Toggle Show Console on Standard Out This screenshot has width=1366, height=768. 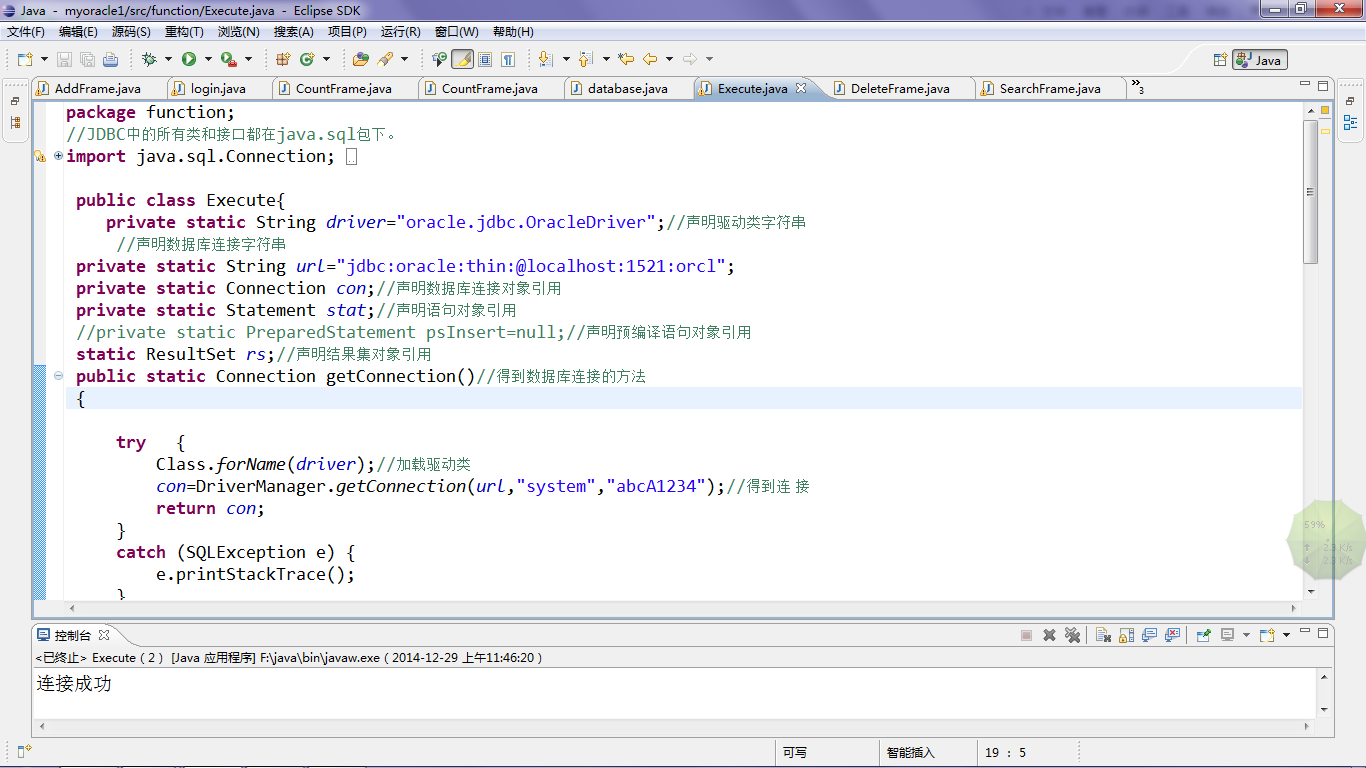pos(1149,635)
